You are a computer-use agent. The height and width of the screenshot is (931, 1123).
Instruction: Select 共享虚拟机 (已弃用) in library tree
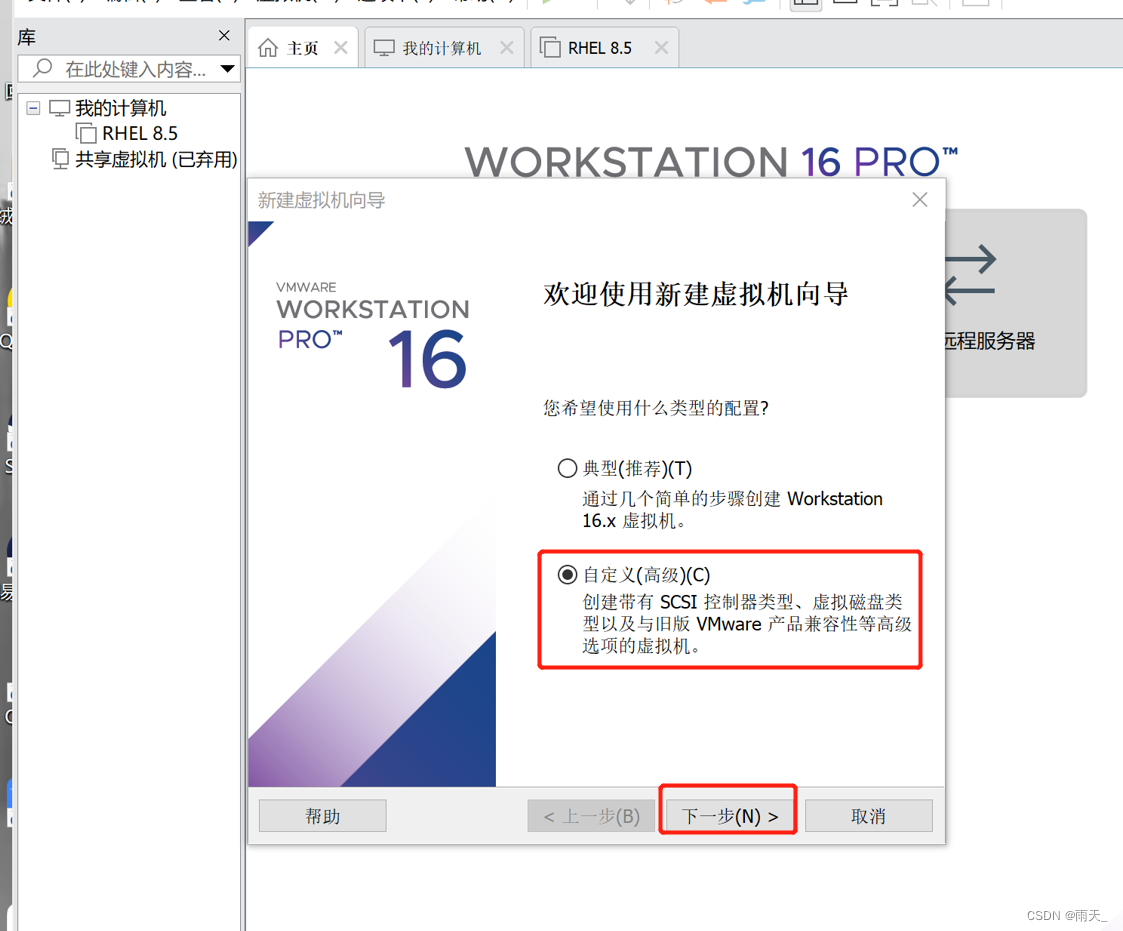156,159
